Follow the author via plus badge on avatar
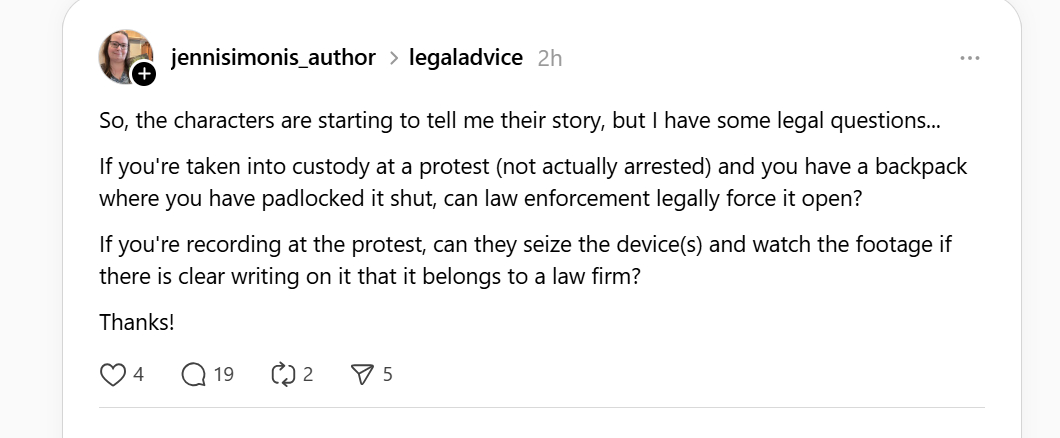Screen dimensions: 1060x438 [x=144, y=73]
